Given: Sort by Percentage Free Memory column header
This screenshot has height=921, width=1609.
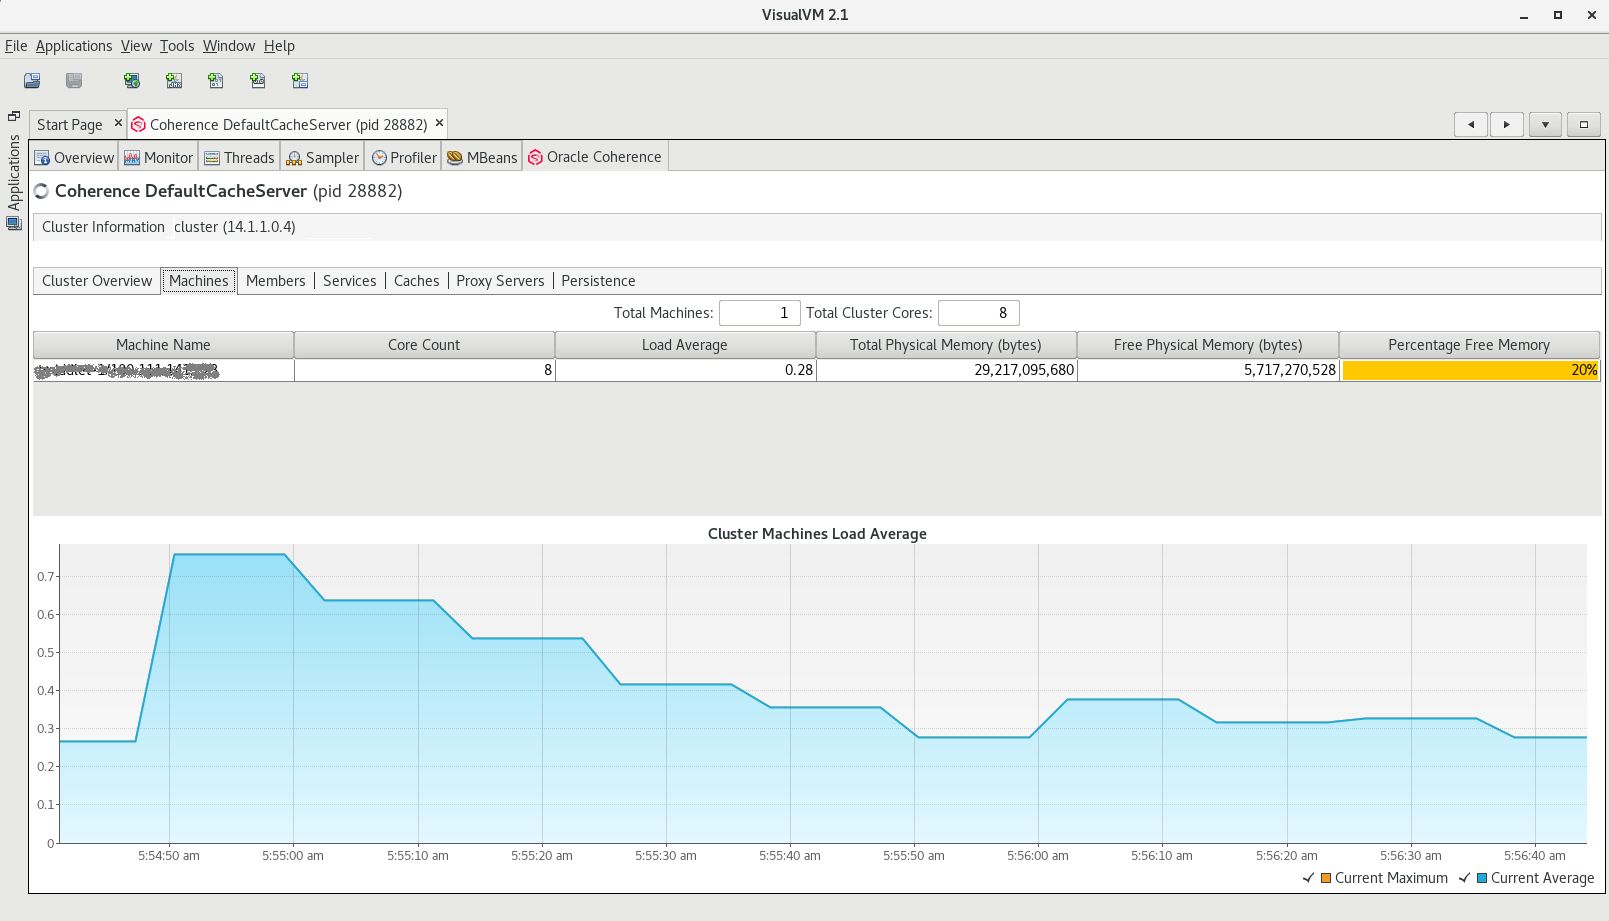Looking at the screenshot, I should click(1469, 345).
